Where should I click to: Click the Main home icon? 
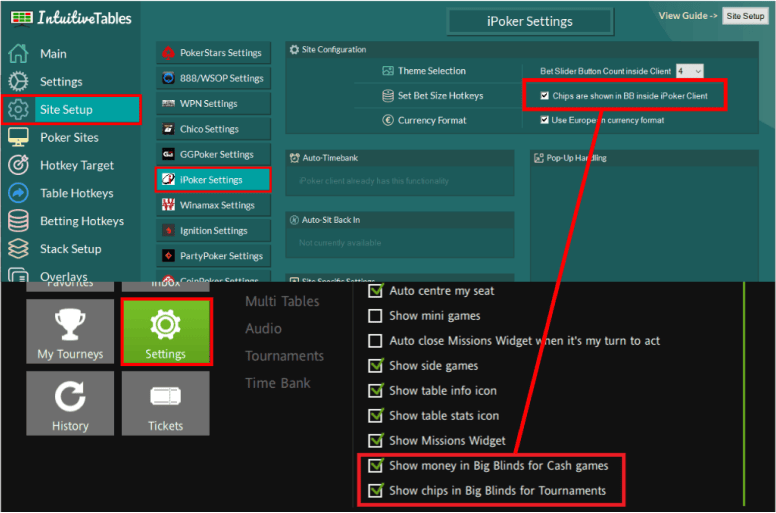[18, 53]
